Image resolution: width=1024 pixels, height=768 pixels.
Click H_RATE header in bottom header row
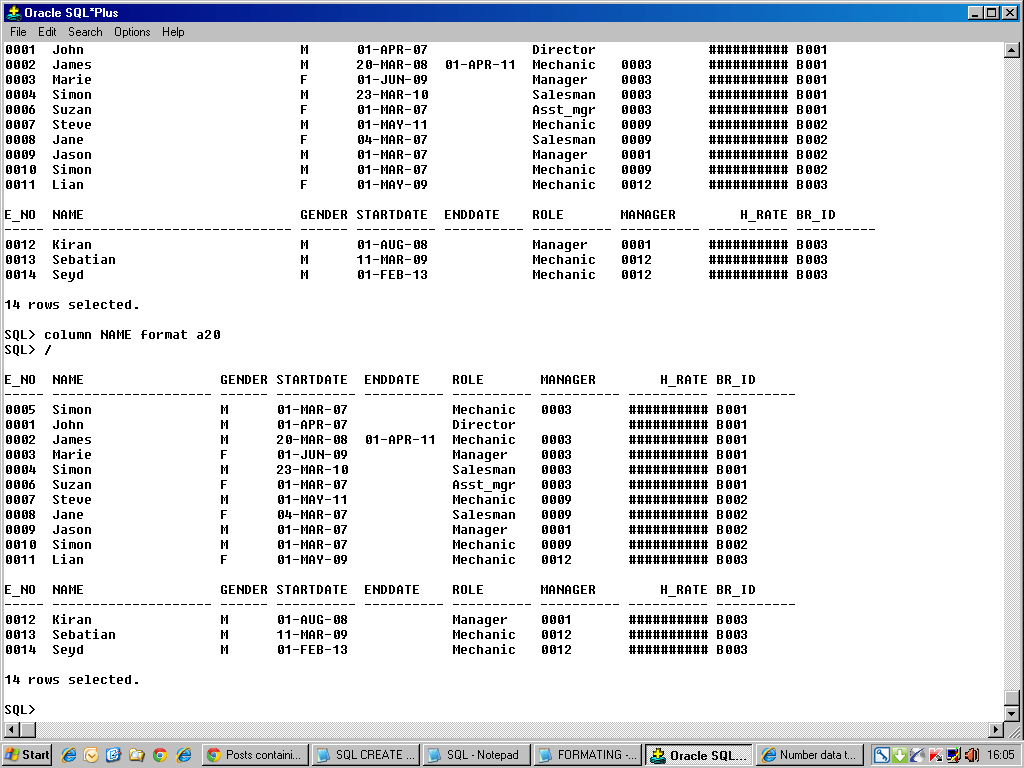(x=684, y=590)
